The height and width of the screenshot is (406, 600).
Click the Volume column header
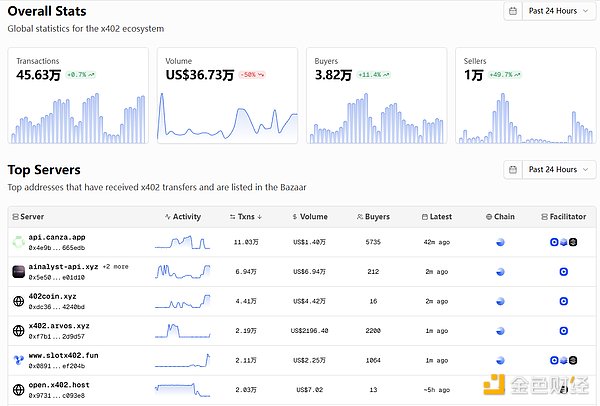(x=309, y=216)
